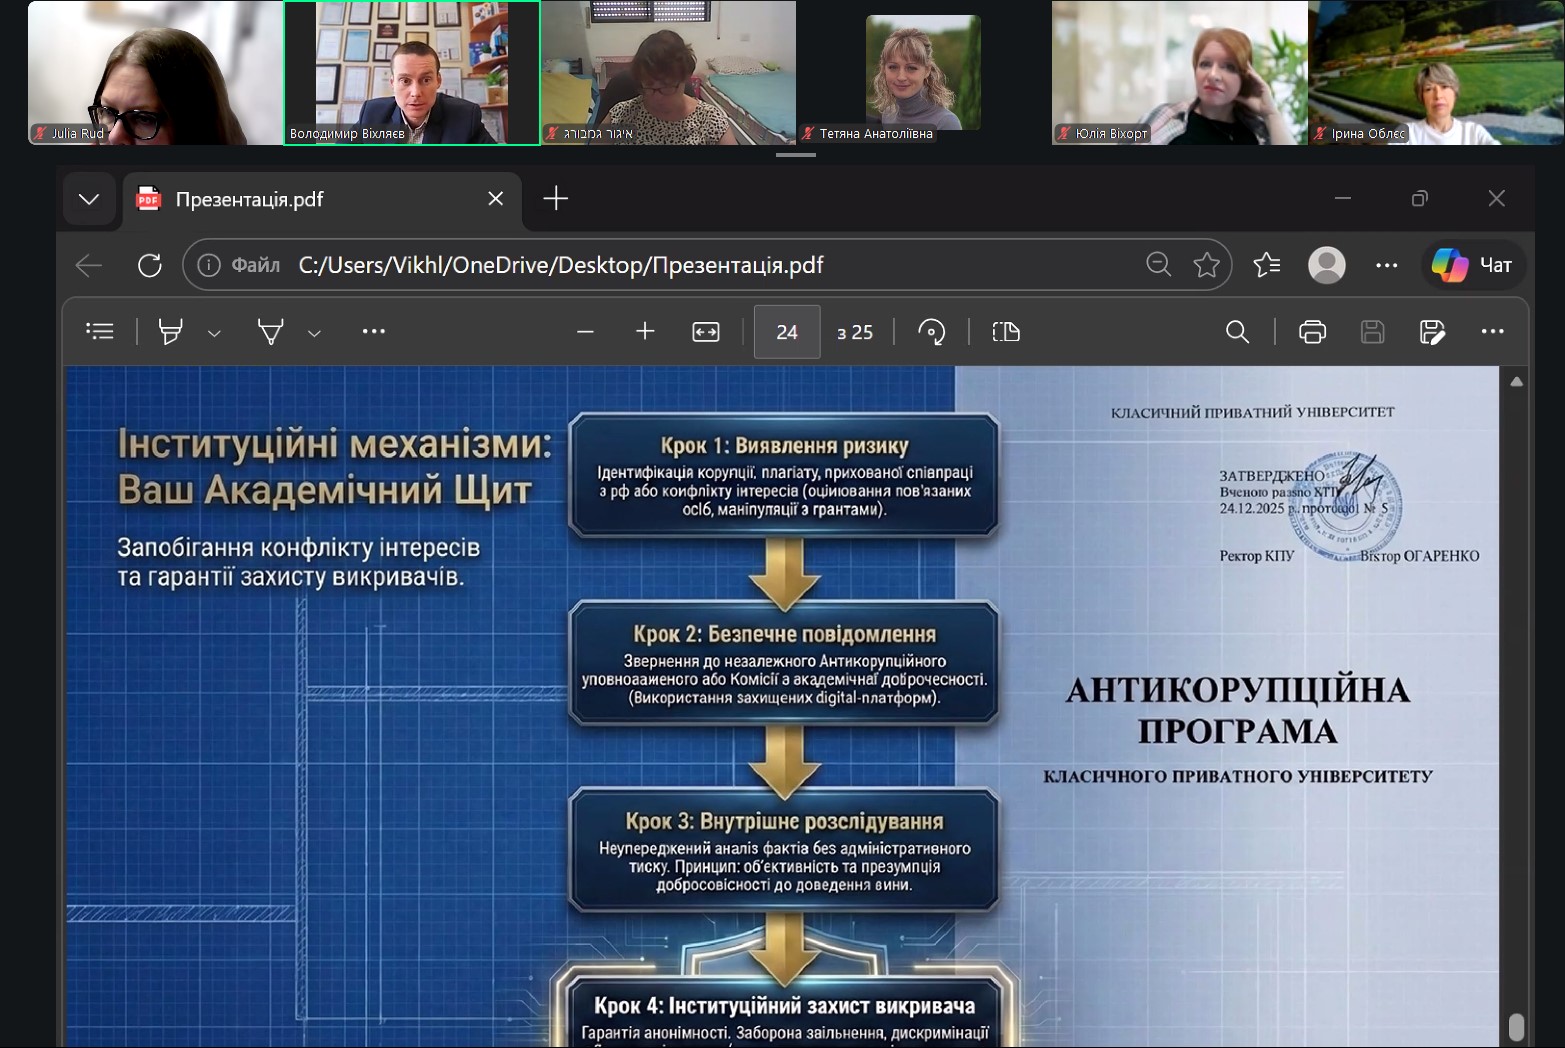Click the fit to width icon

(706, 331)
